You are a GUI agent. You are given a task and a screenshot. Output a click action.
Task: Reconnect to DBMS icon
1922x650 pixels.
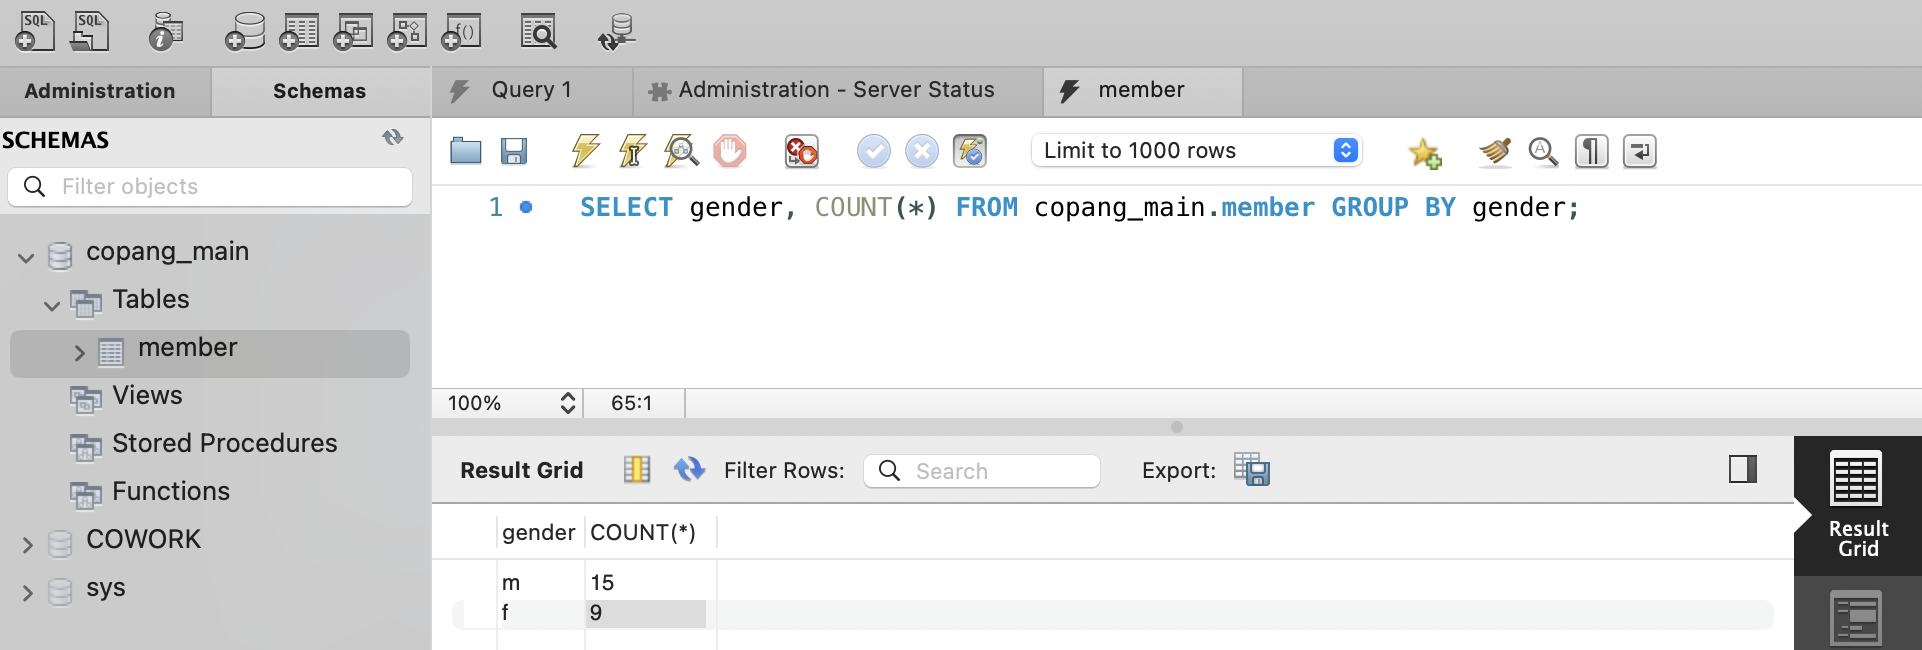coord(617,31)
